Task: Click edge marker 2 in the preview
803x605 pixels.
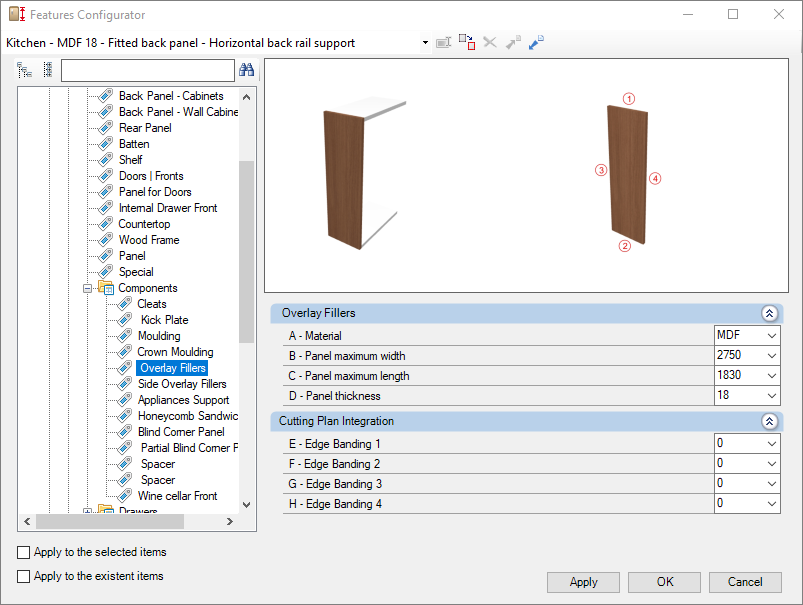Action: pos(625,246)
